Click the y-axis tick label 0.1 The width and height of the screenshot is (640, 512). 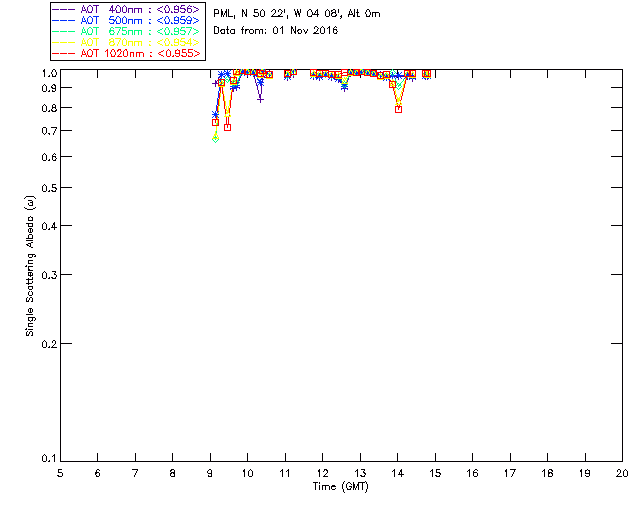49,459
